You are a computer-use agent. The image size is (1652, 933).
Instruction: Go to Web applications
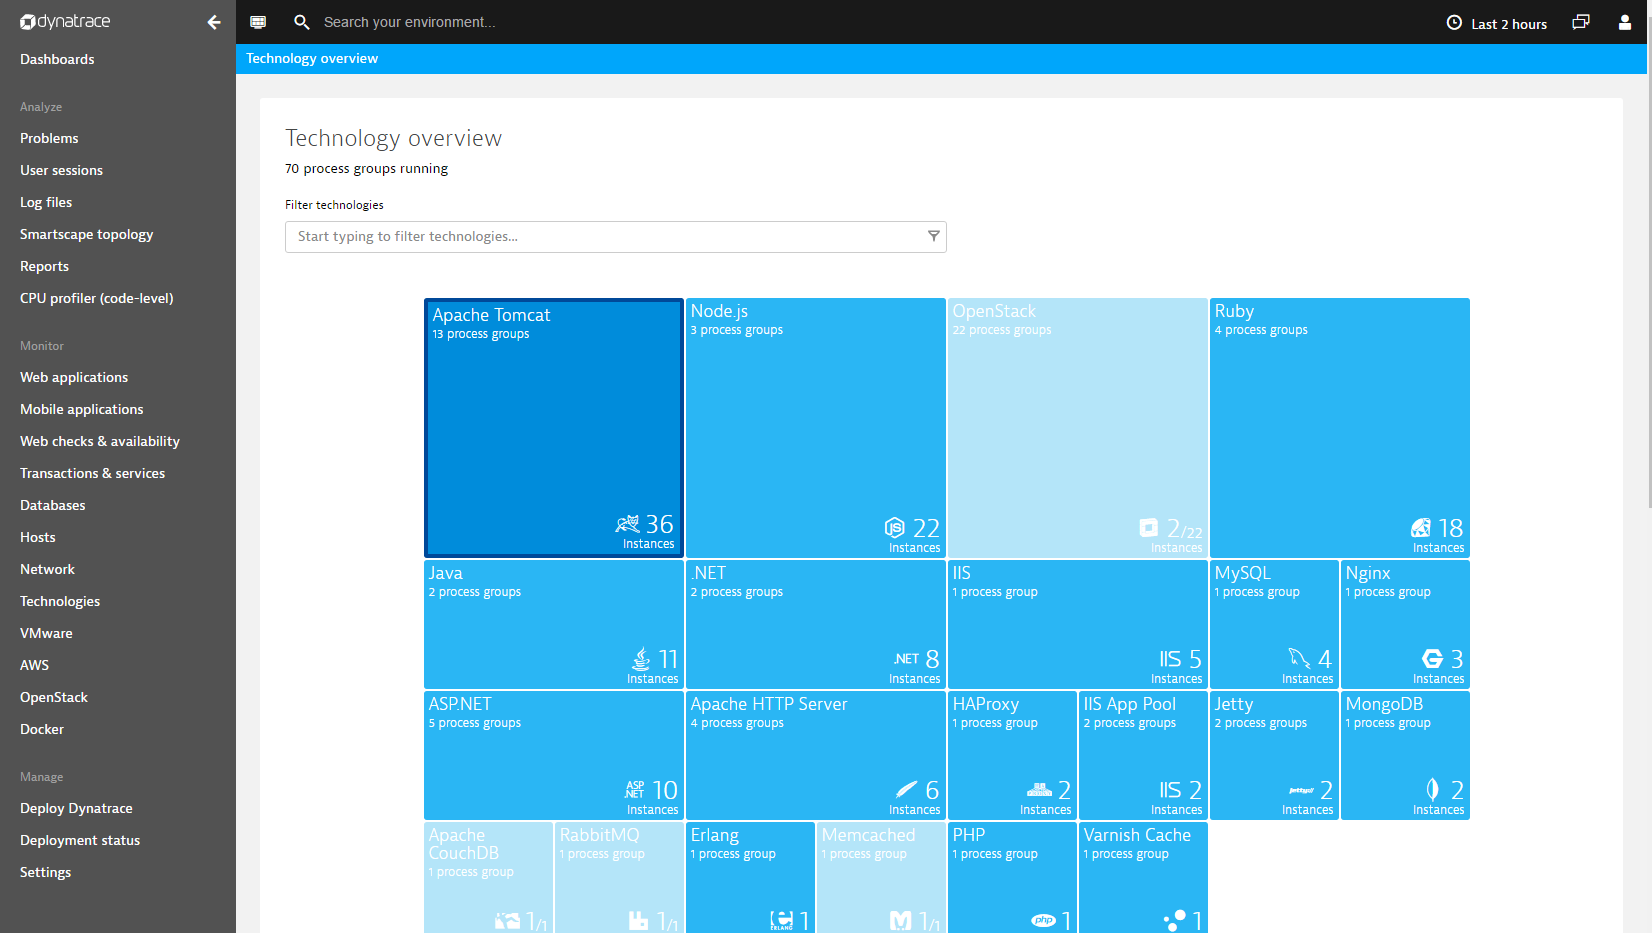(74, 377)
